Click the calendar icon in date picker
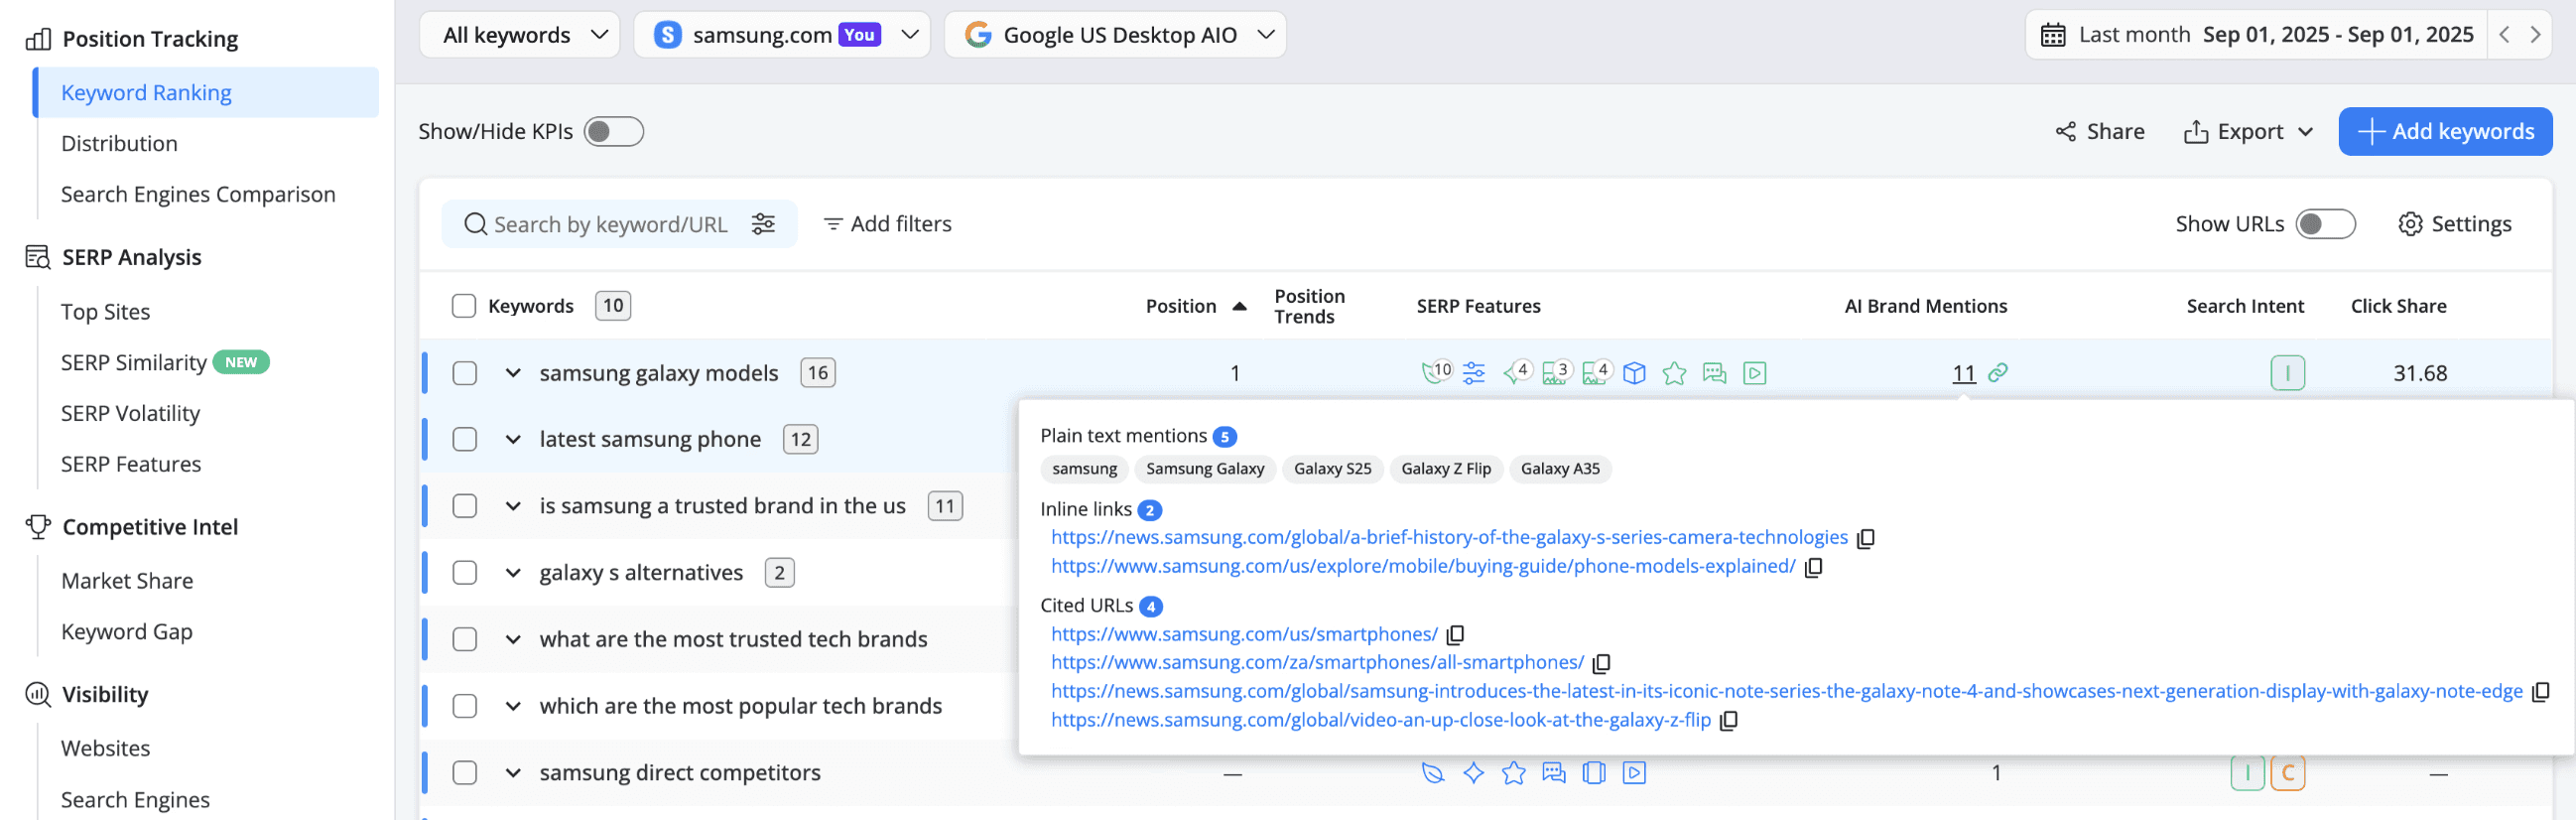Screen dimensions: 2576x820 (x=2053, y=35)
